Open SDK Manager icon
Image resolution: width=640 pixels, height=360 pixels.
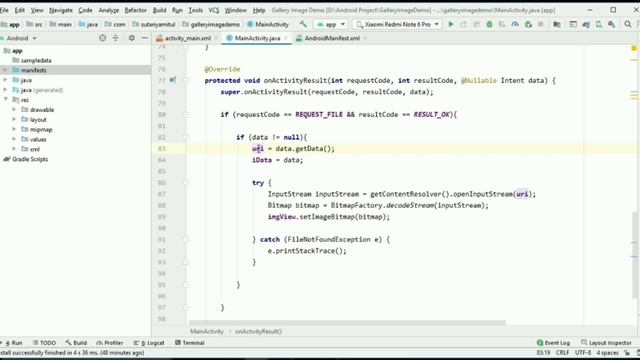click(611, 24)
